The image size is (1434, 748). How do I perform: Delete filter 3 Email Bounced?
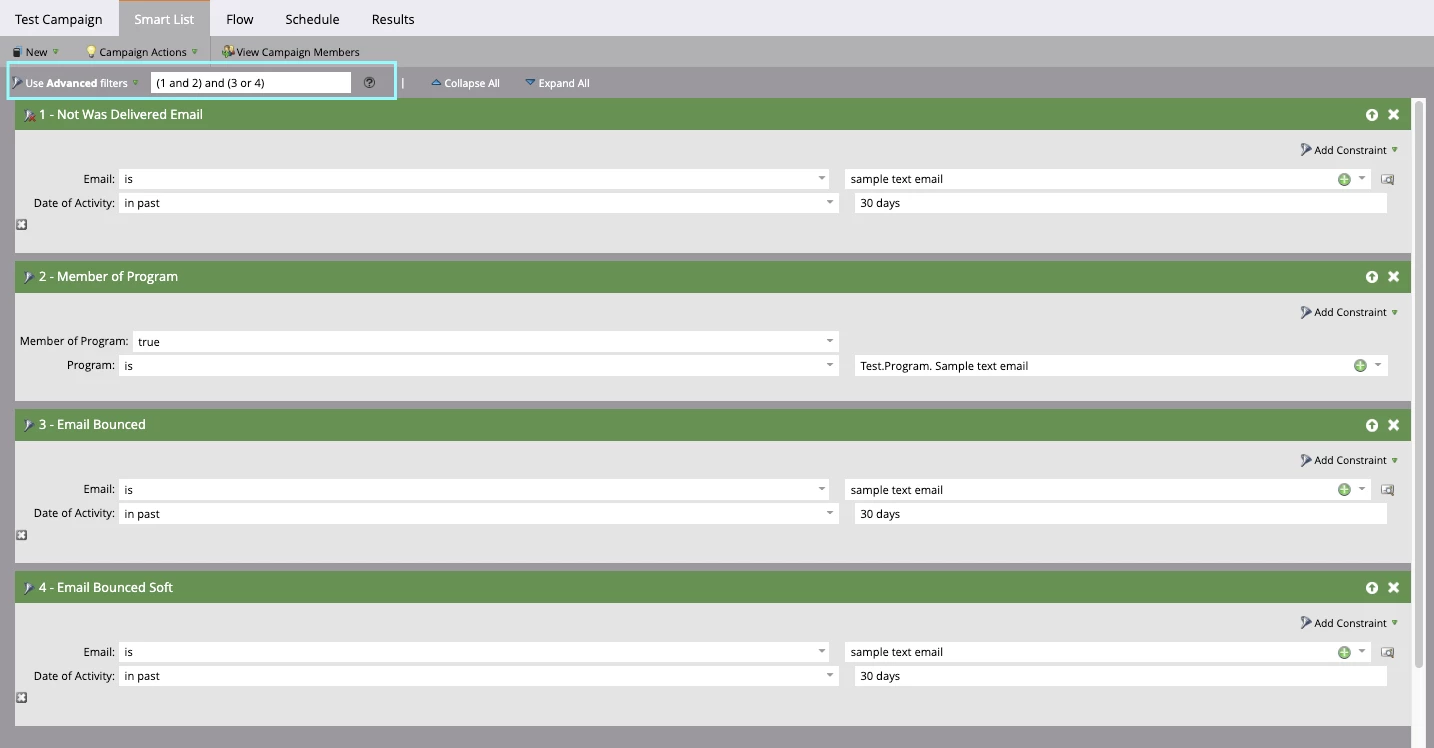[x=1394, y=425]
